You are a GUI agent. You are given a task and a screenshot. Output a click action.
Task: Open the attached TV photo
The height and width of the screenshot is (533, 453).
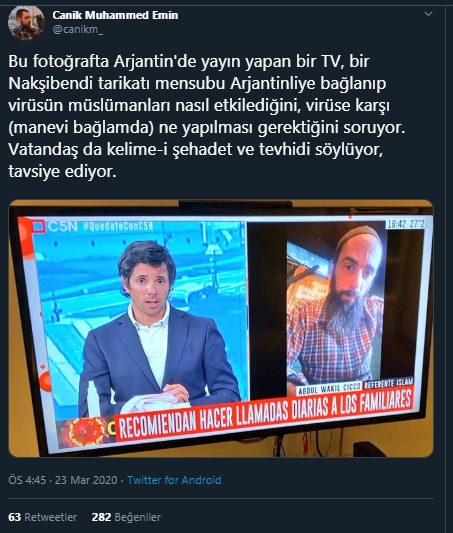[x=221, y=328]
